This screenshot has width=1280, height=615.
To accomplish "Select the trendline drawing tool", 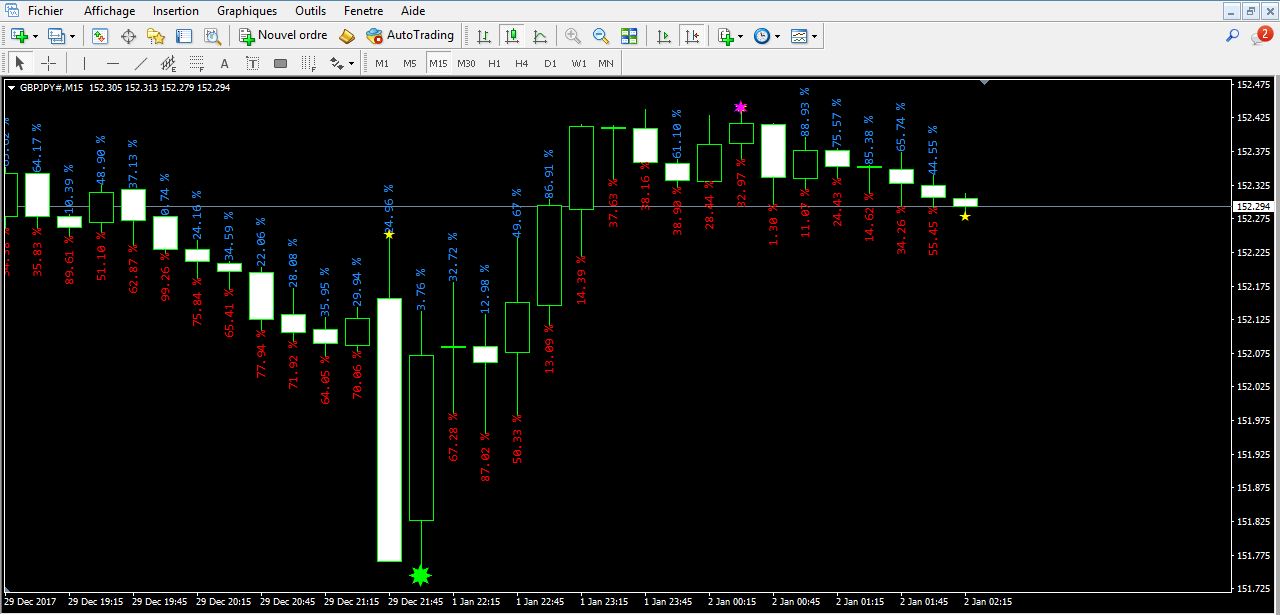I will point(141,63).
